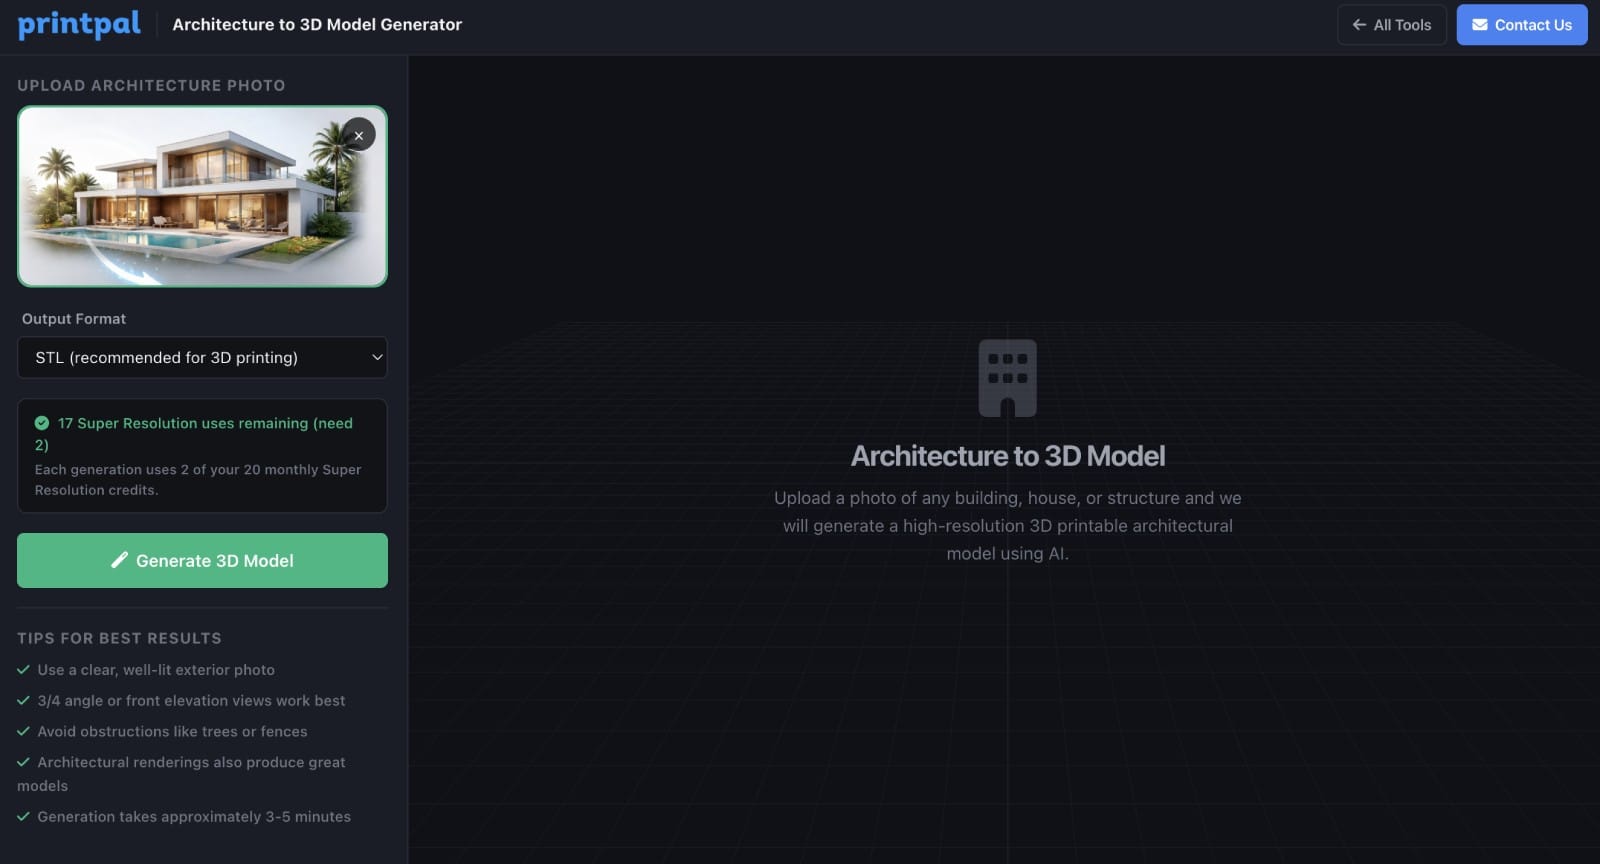Image resolution: width=1600 pixels, height=864 pixels.
Task: Click the checkmark beside the avoid obstructions tip
Action: [x=24, y=732]
